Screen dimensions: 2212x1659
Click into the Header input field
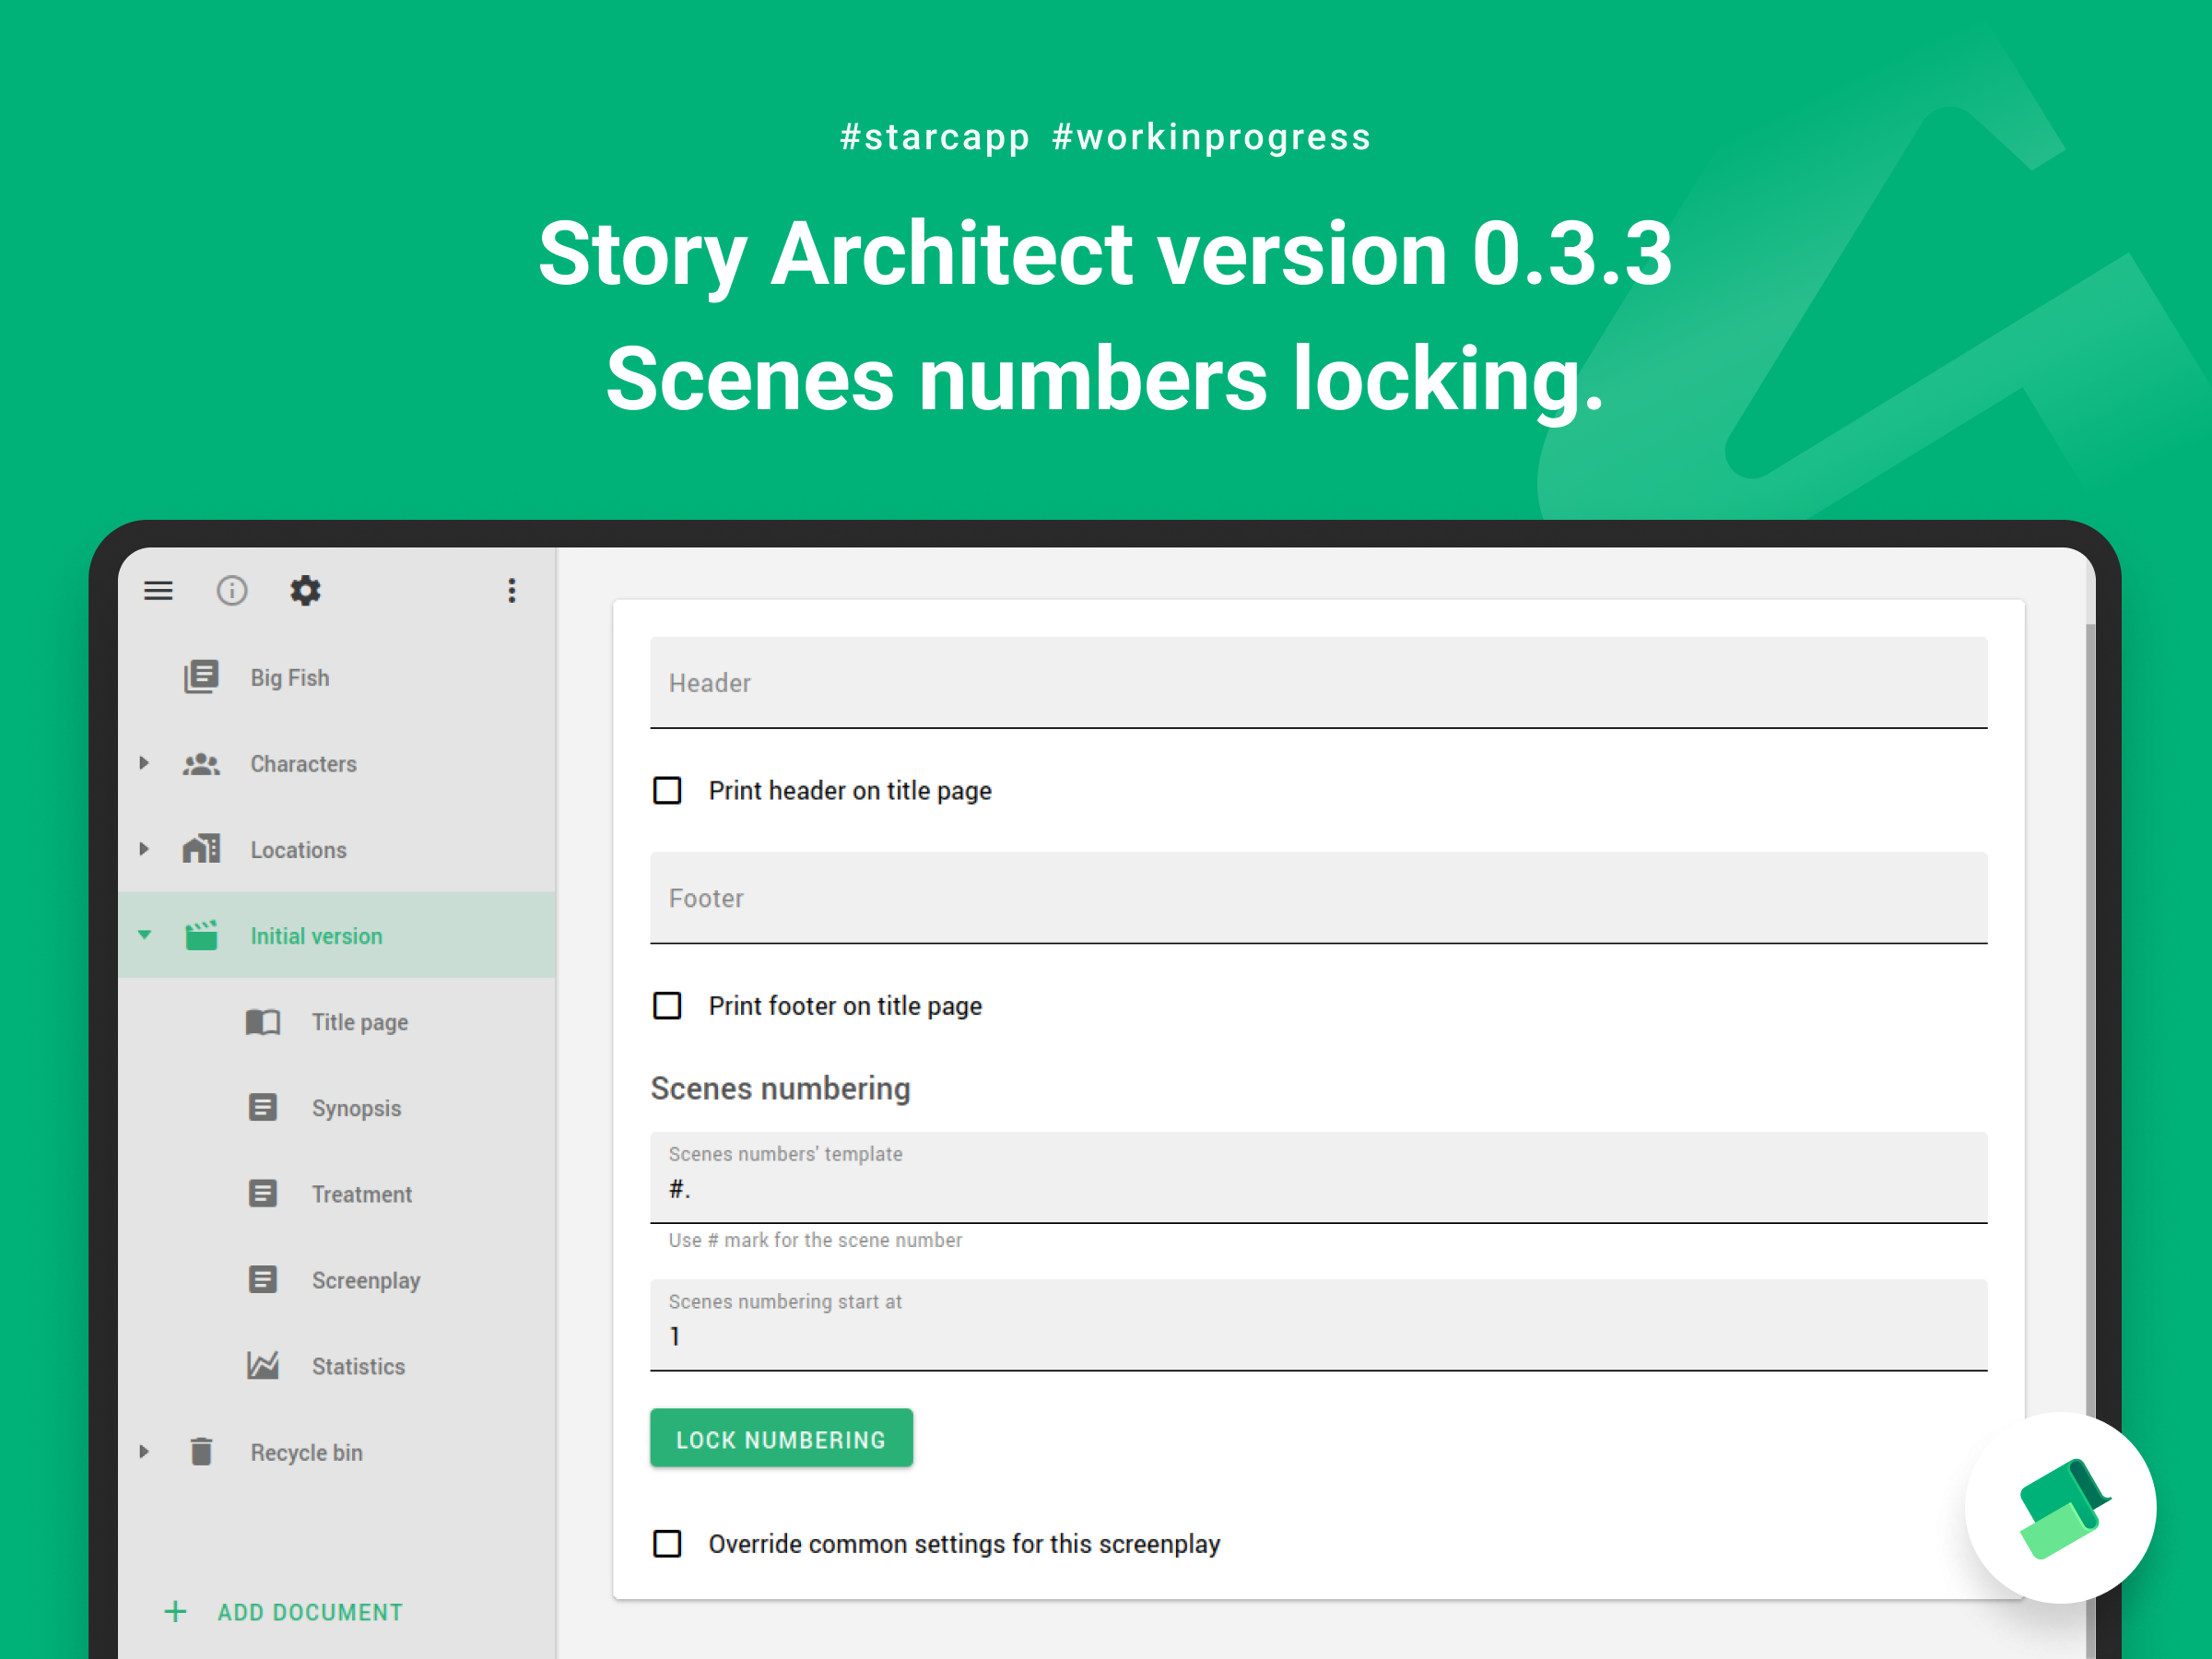(1318, 682)
